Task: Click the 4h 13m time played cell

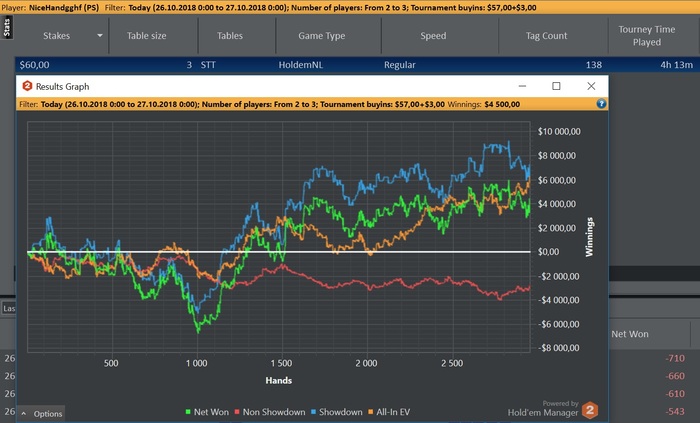Action: click(x=676, y=65)
